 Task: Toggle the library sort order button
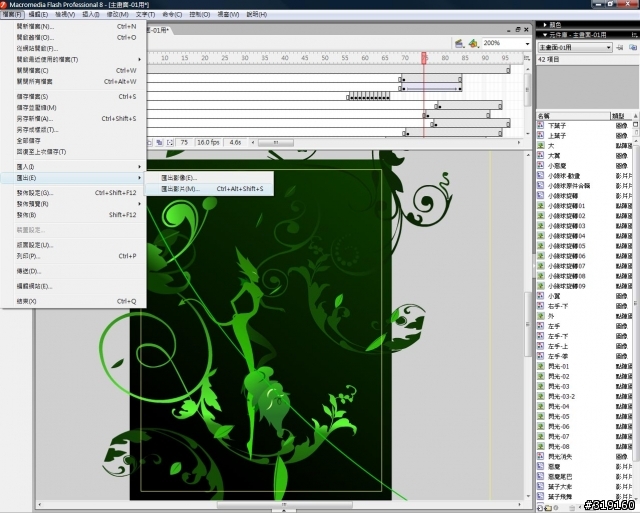point(636,116)
